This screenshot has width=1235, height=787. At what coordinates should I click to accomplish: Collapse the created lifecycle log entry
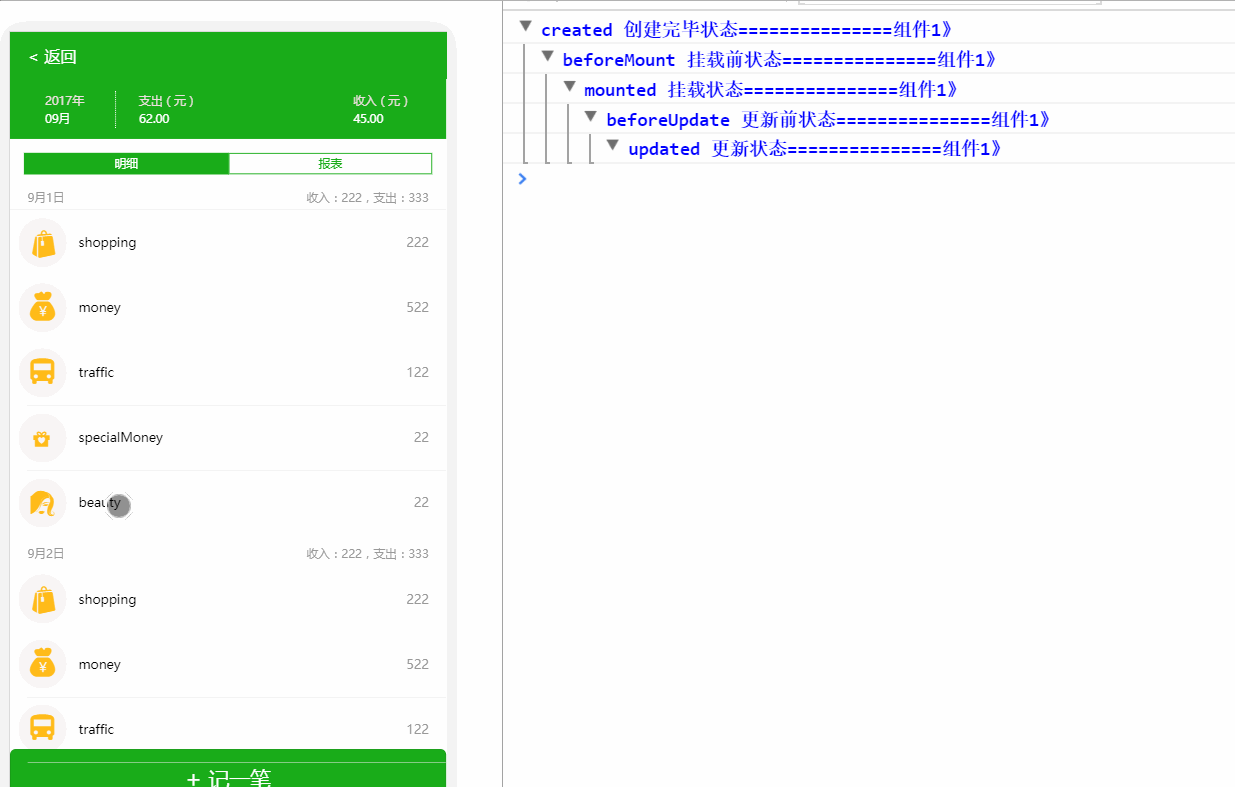pyautogui.click(x=525, y=26)
